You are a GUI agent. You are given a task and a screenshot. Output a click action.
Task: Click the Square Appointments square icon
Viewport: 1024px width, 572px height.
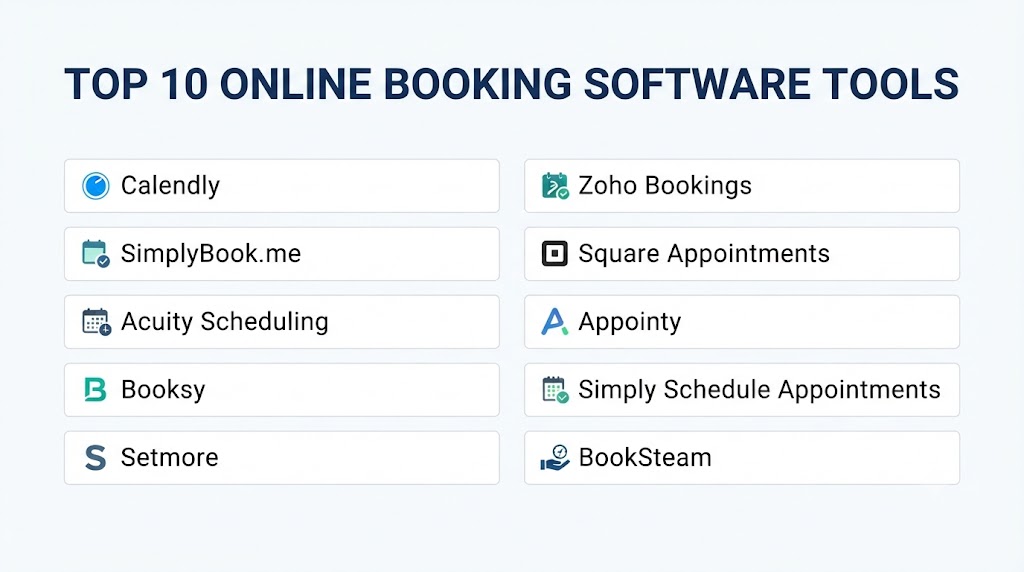pos(554,253)
